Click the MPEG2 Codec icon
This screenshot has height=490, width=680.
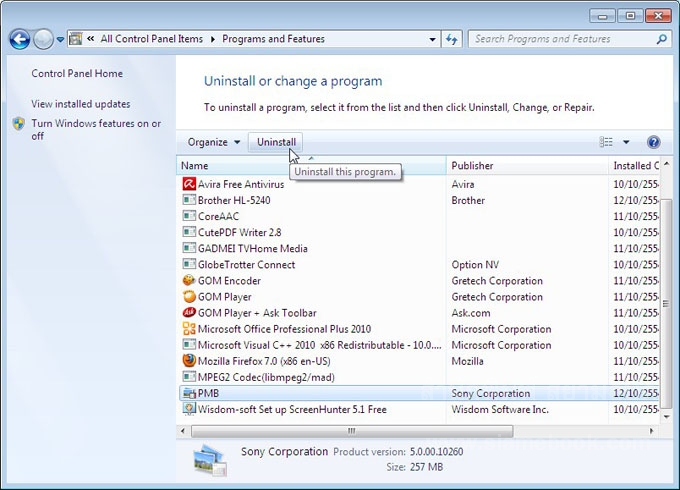189,377
